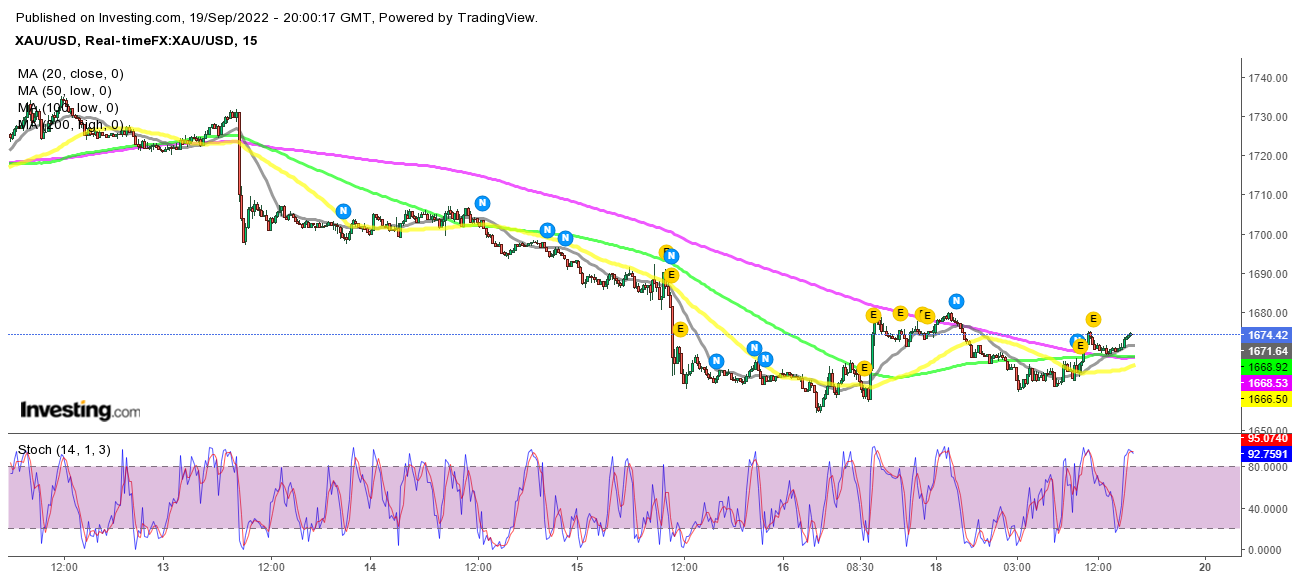Click the blue 1674.42 current price label
Image resolution: width=1299 pixels, height=580 pixels.
pos(1264,335)
